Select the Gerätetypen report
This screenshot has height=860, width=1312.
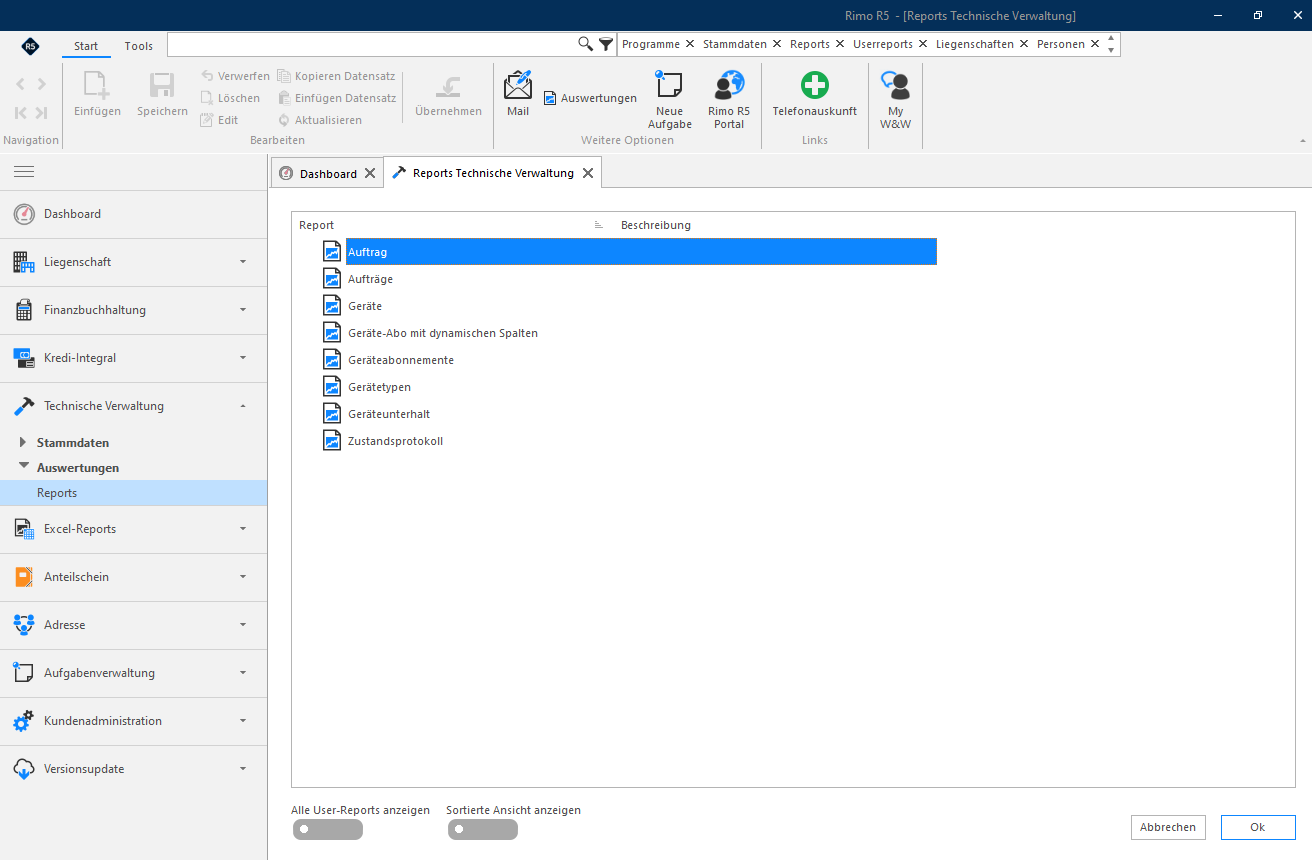(379, 387)
